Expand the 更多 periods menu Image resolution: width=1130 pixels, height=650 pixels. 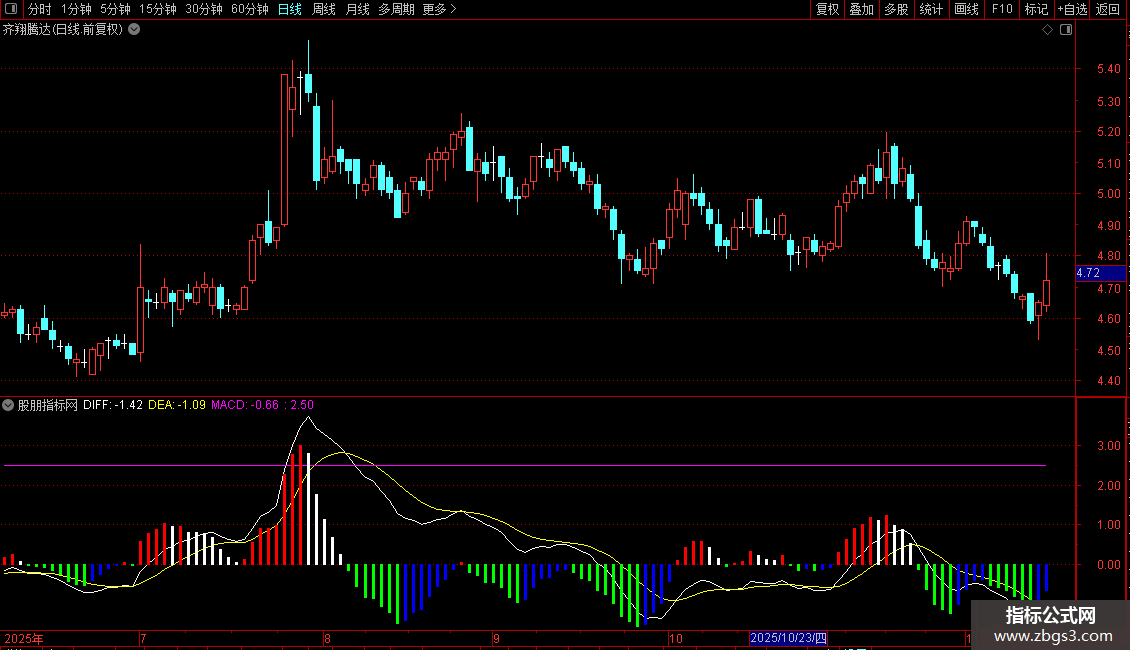(439, 9)
